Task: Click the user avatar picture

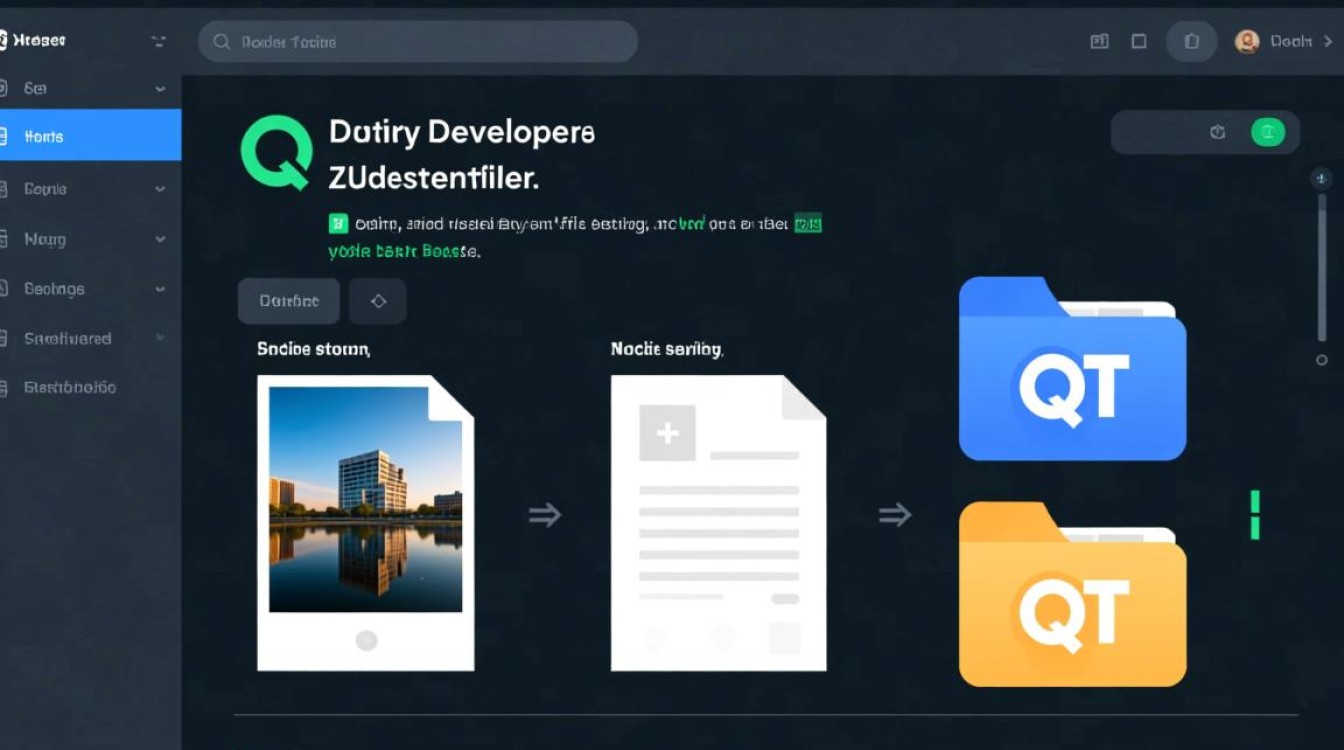Action: tap(1247, 42)
